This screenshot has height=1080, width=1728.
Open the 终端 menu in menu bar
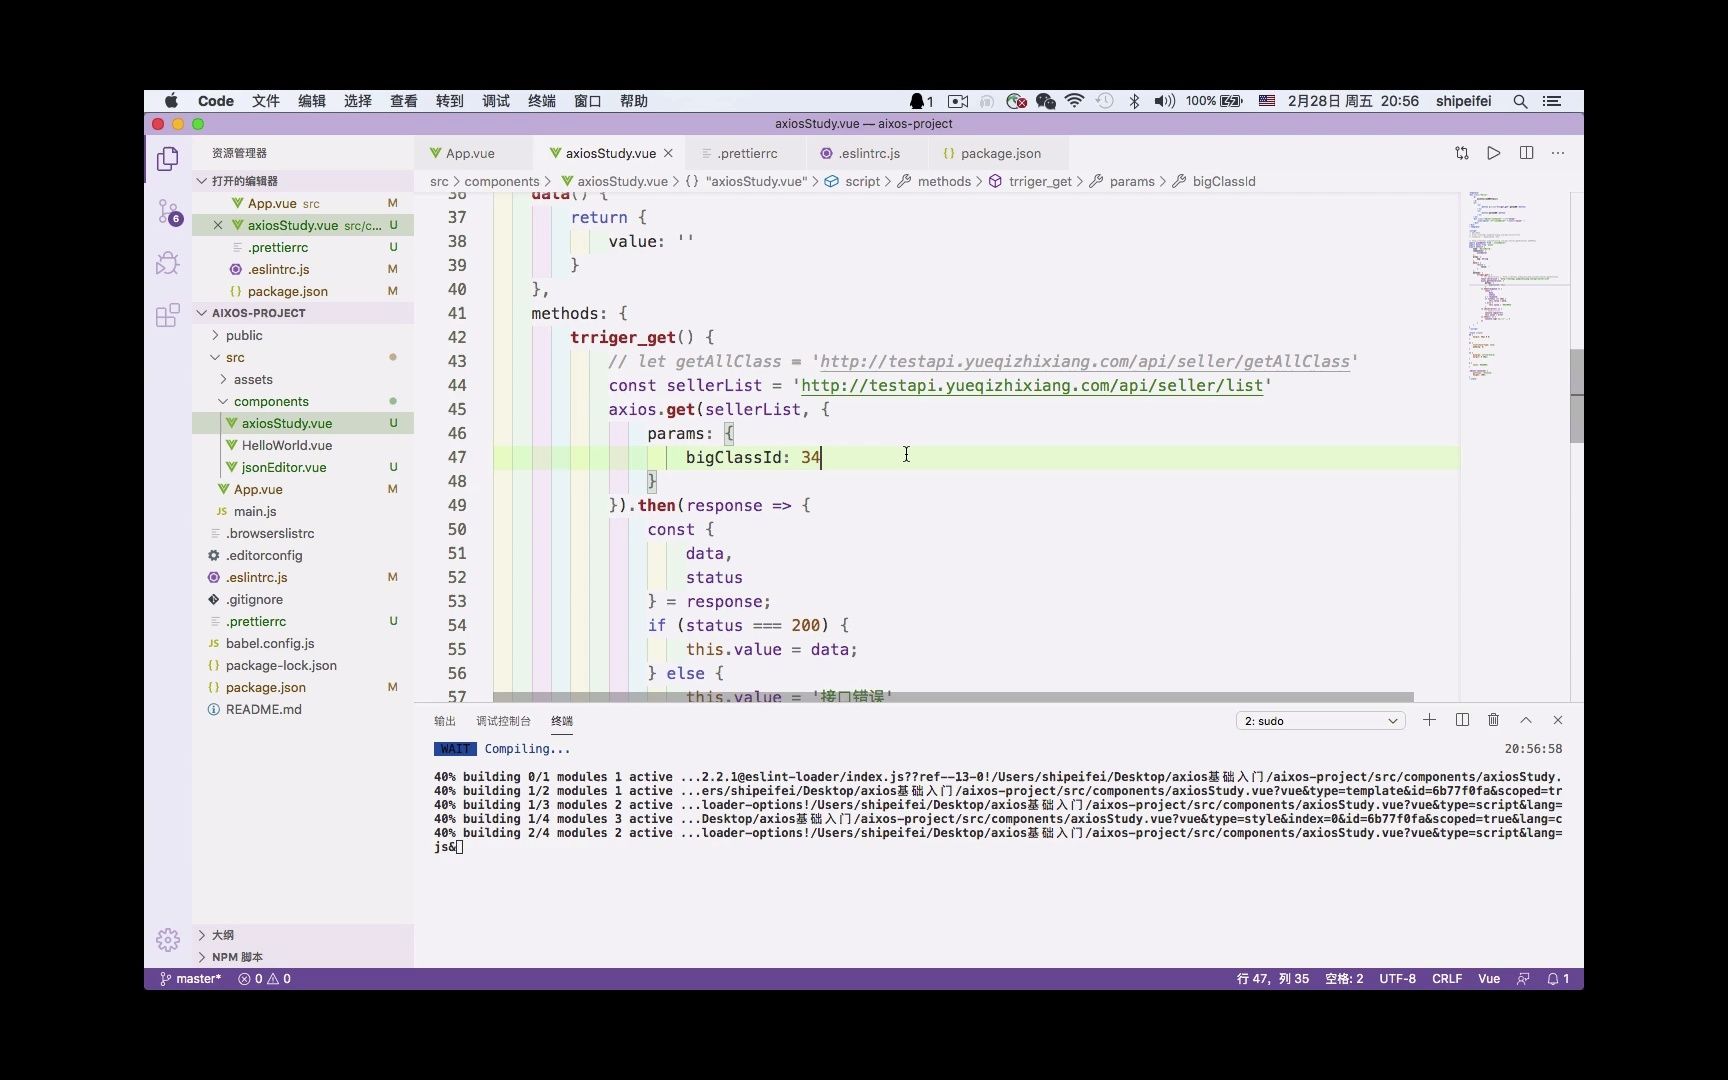coord(542,101)
